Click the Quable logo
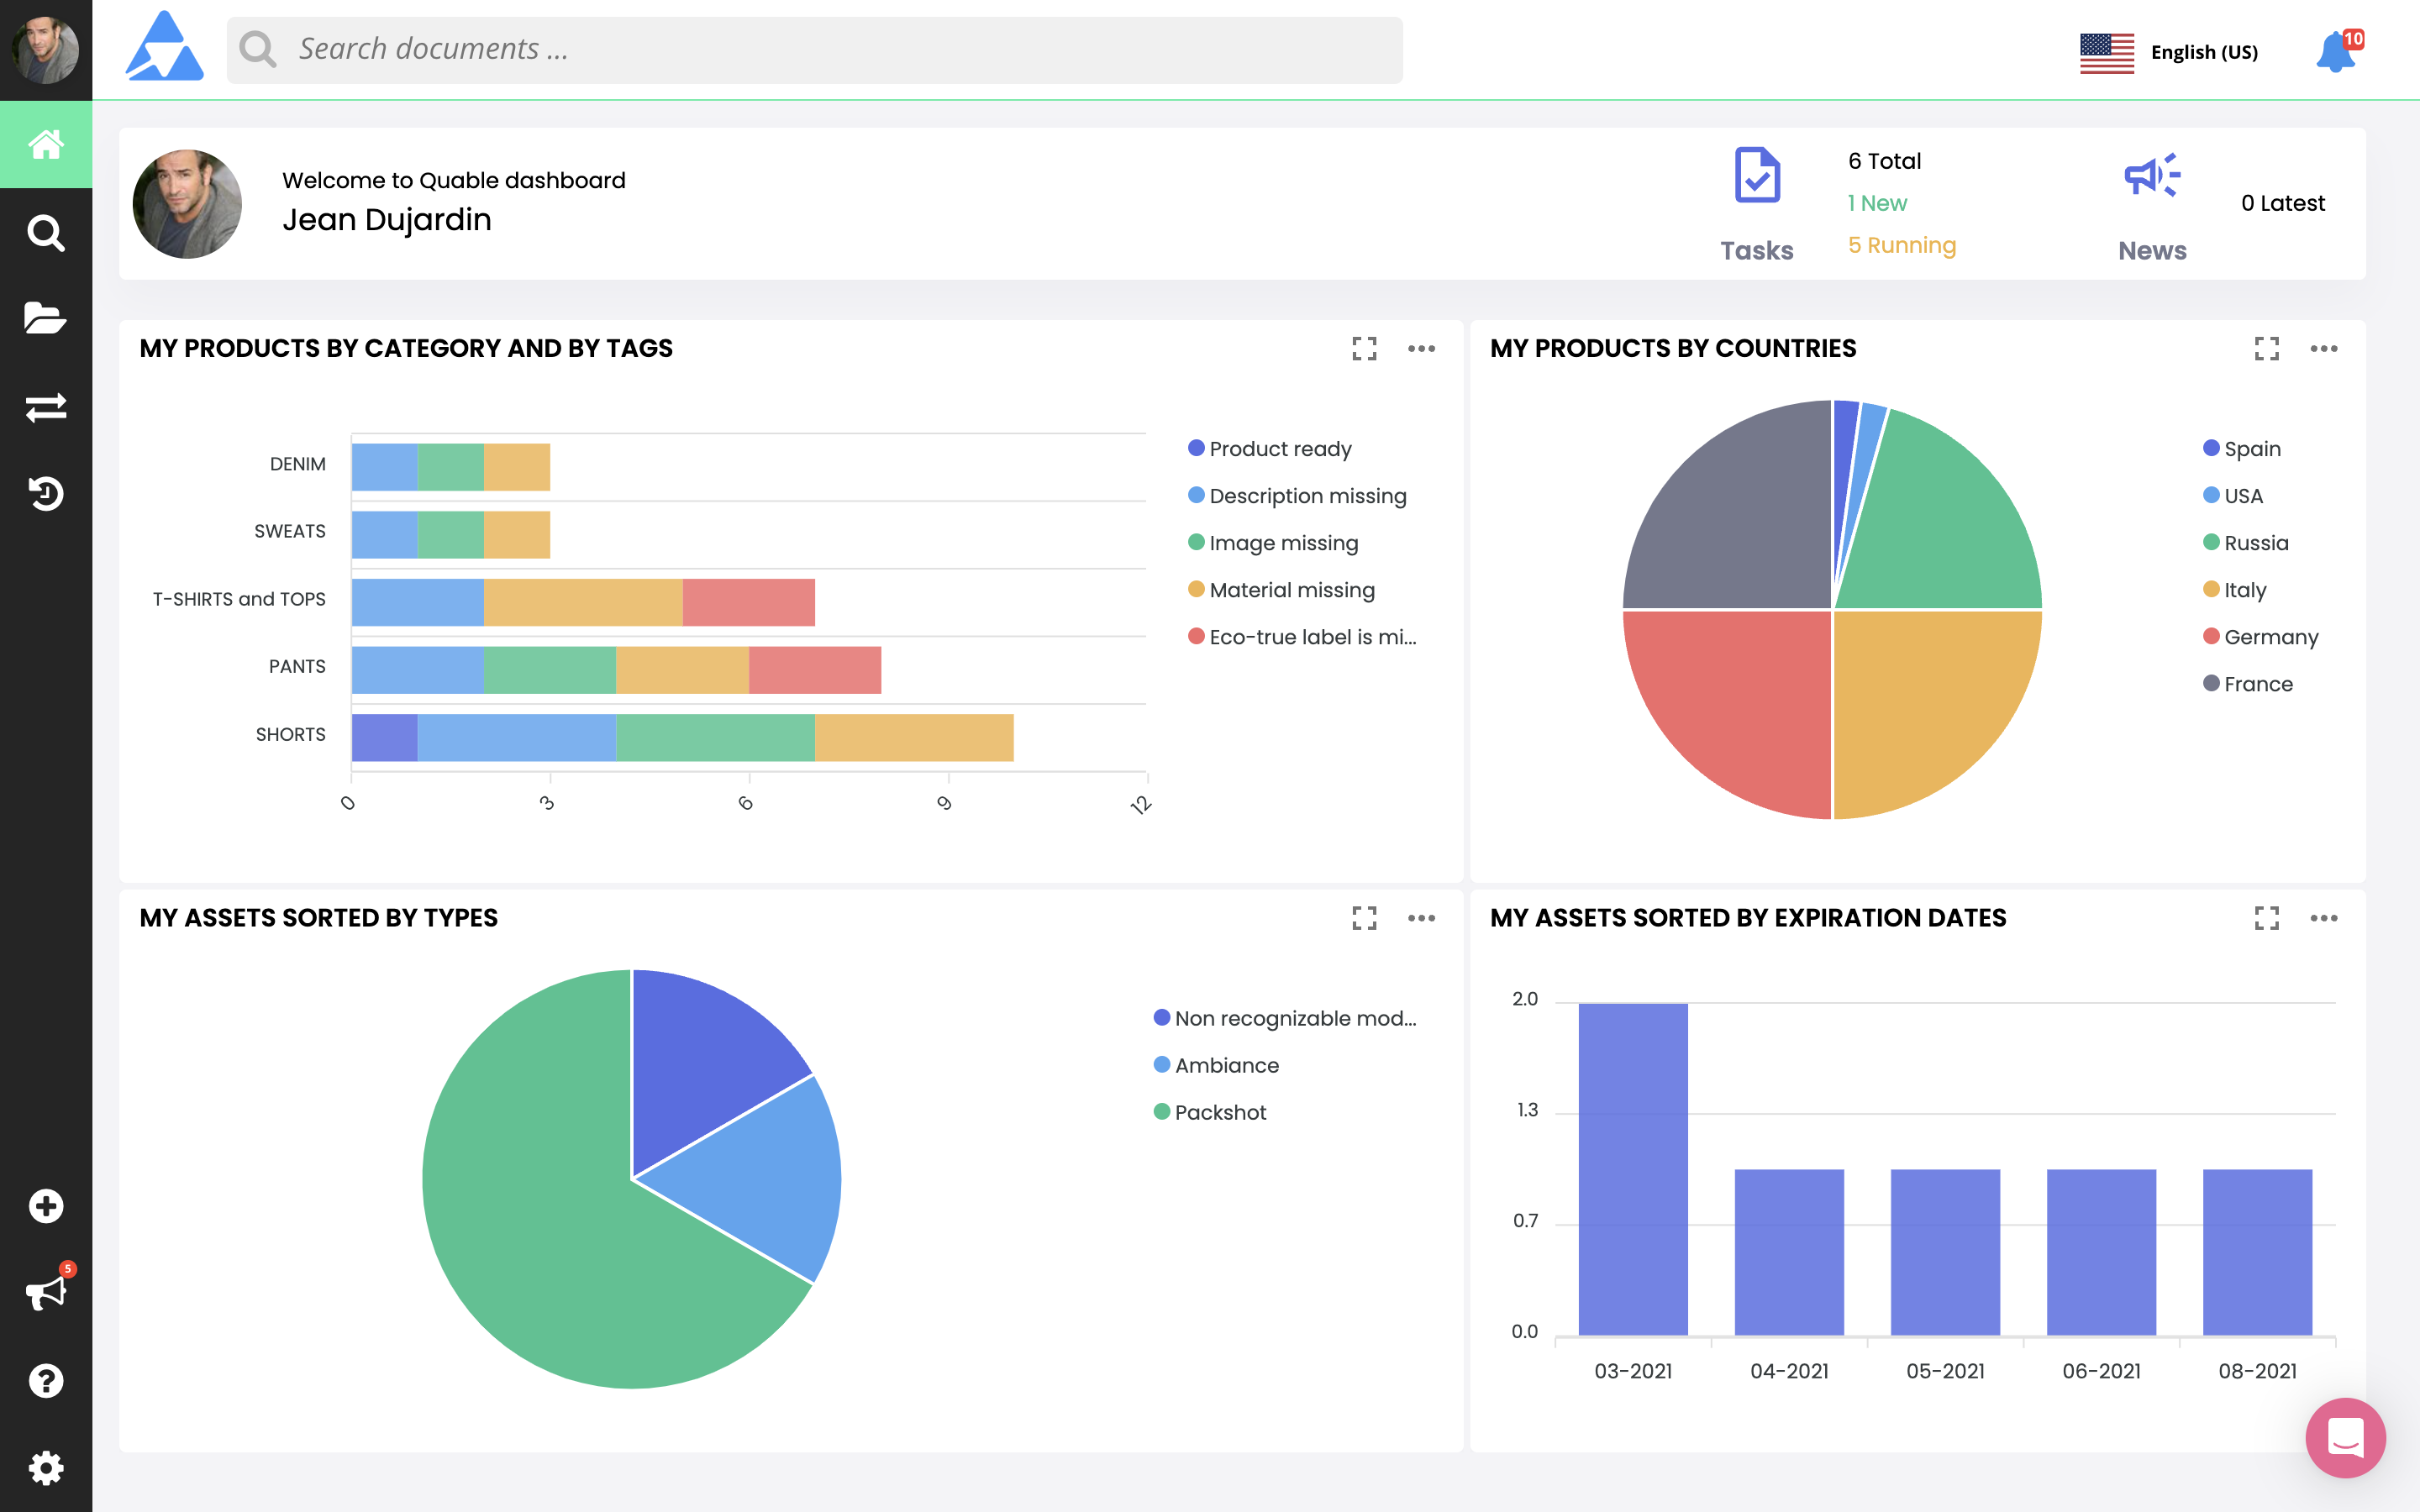This screenshot has height=1512, width=2420. 164,46
